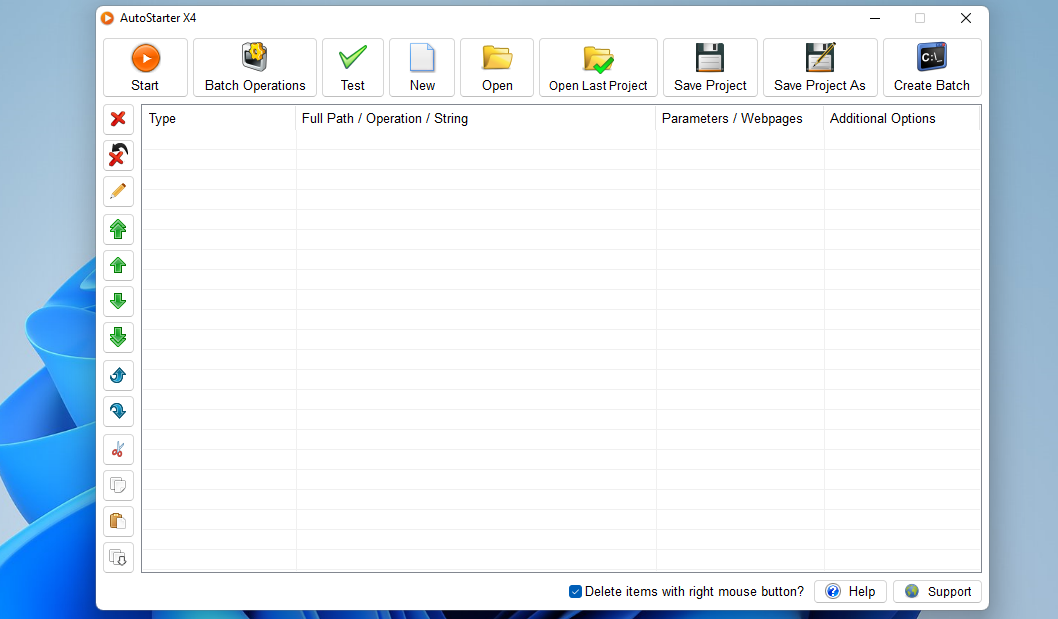Remove all list entries
Image resolution: width=1058 pixels, height=619 pixels.
[x=118, y=155]
